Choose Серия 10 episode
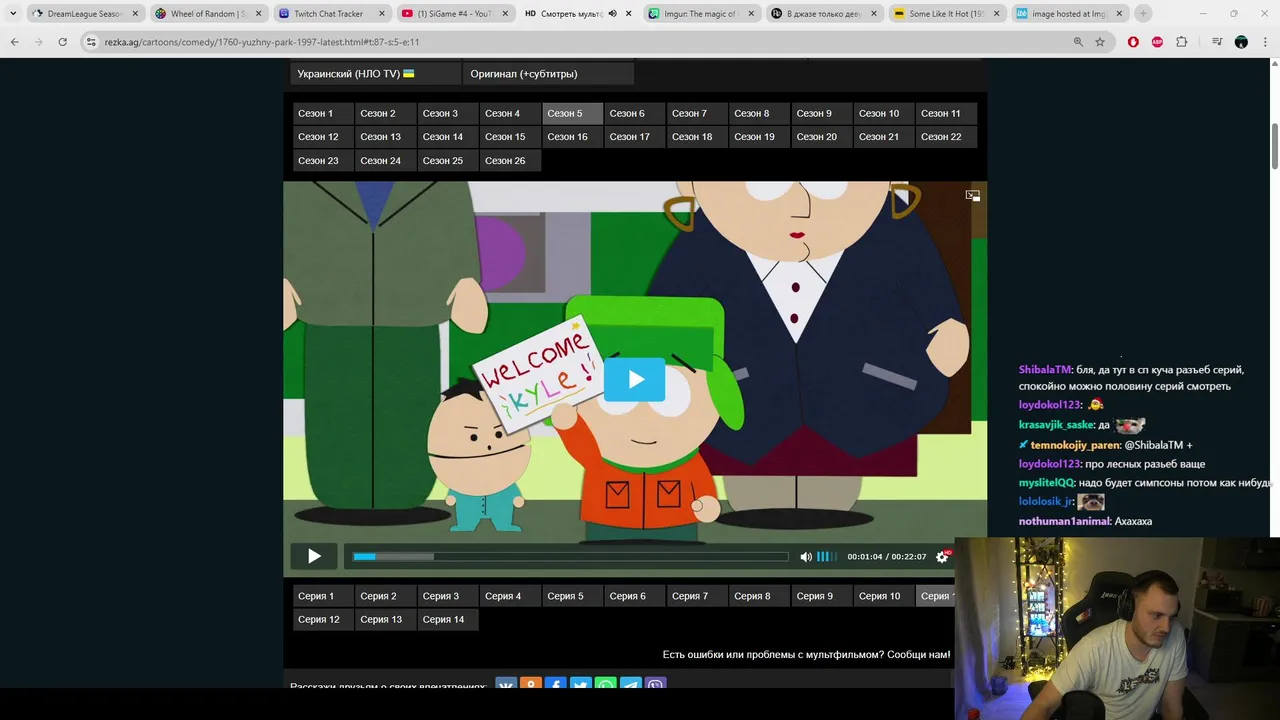This screenshot has width=1280, height=720. point(883,596)
